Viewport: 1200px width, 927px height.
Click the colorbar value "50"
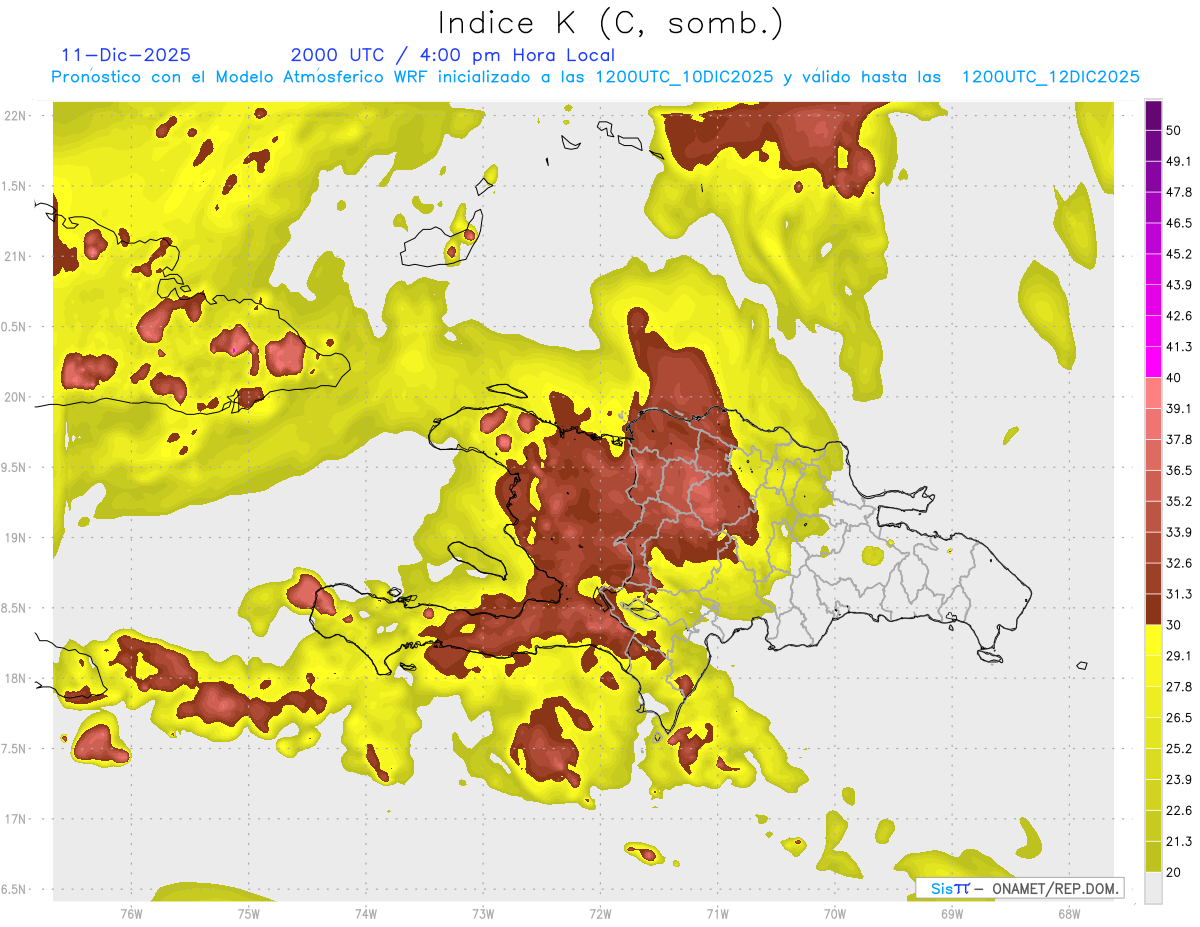[1175, 131]
